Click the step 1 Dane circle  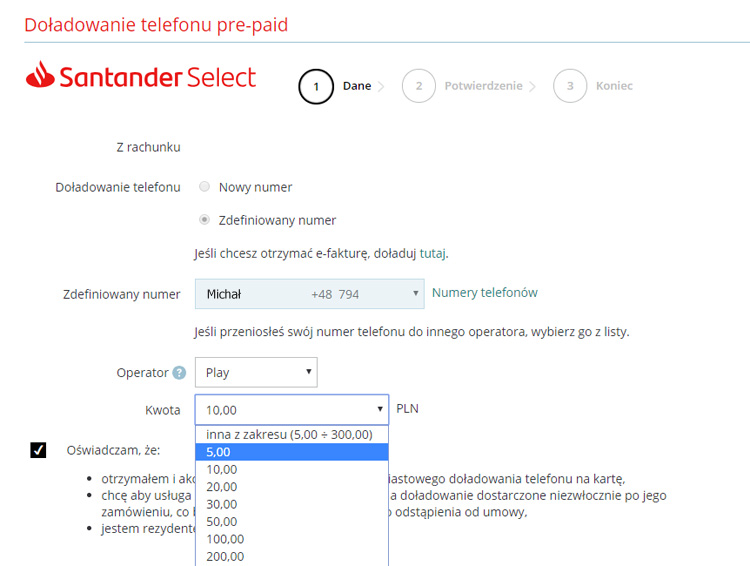pos(316,87)
